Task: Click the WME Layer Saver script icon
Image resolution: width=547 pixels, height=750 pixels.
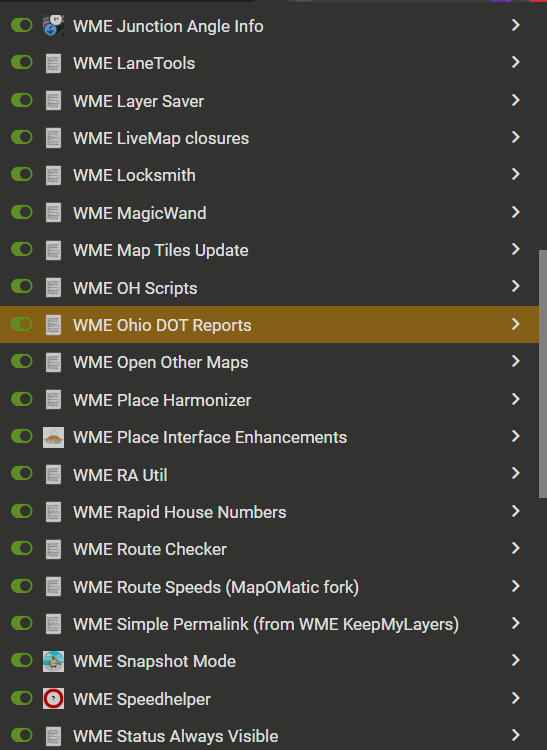Action: [53, 101]
